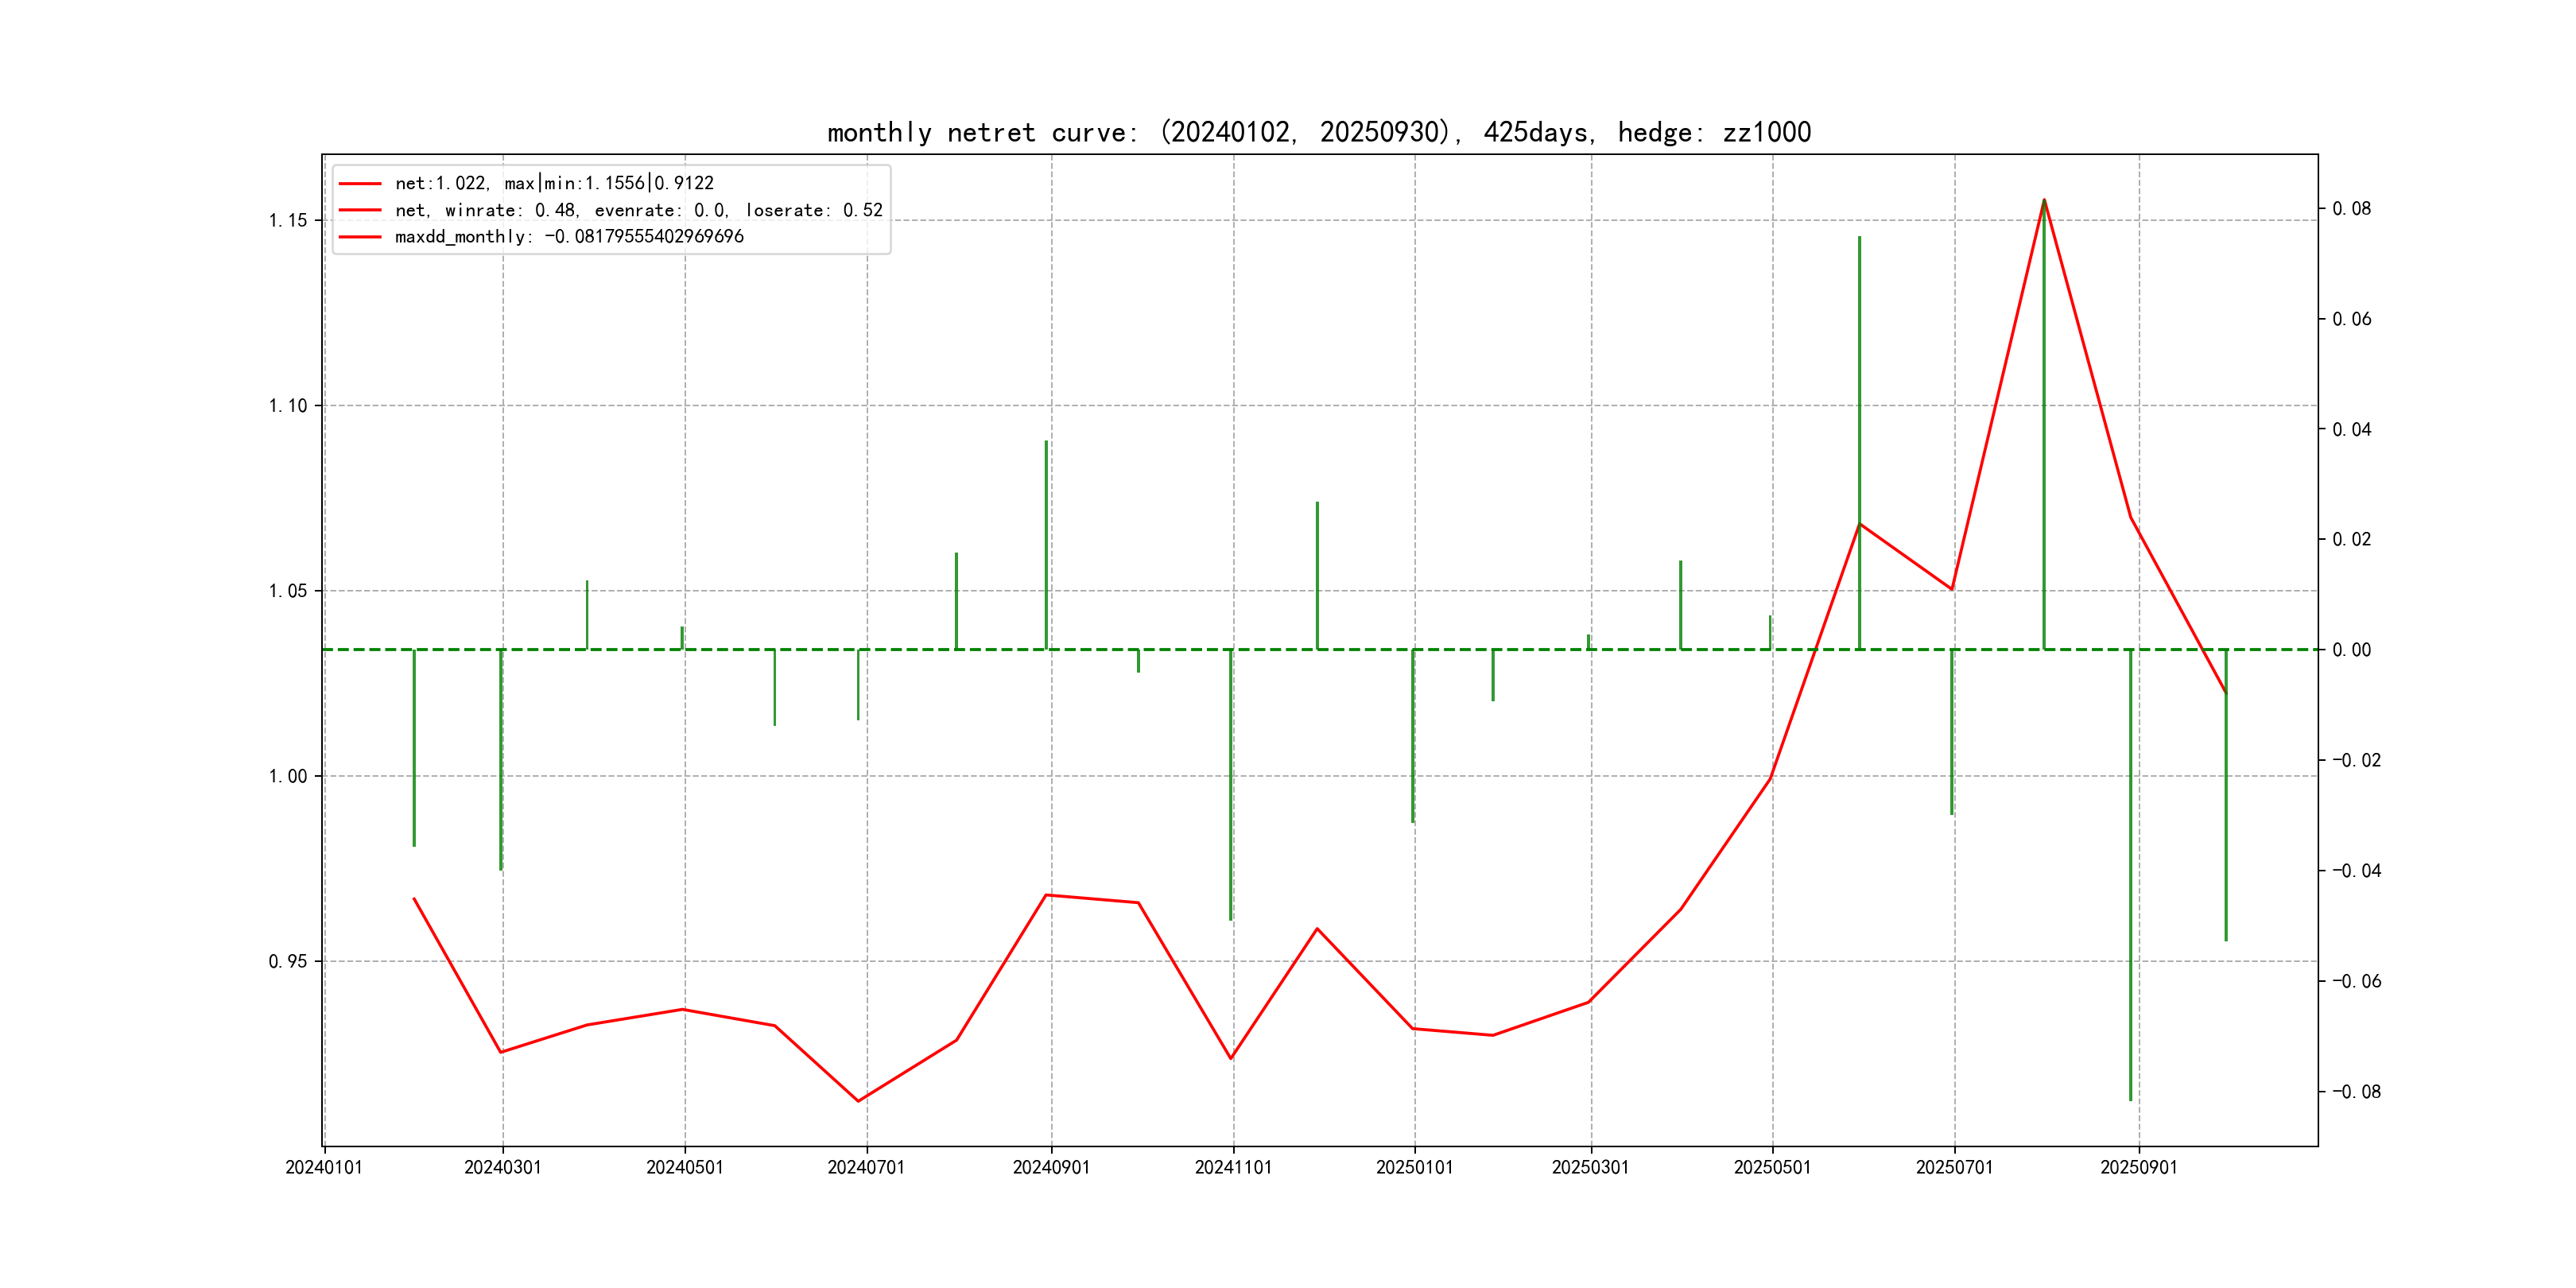Click the 20240301 x-axis label
The height and width of the screenshot is (1288, 2576).
tap(502, 1167)
